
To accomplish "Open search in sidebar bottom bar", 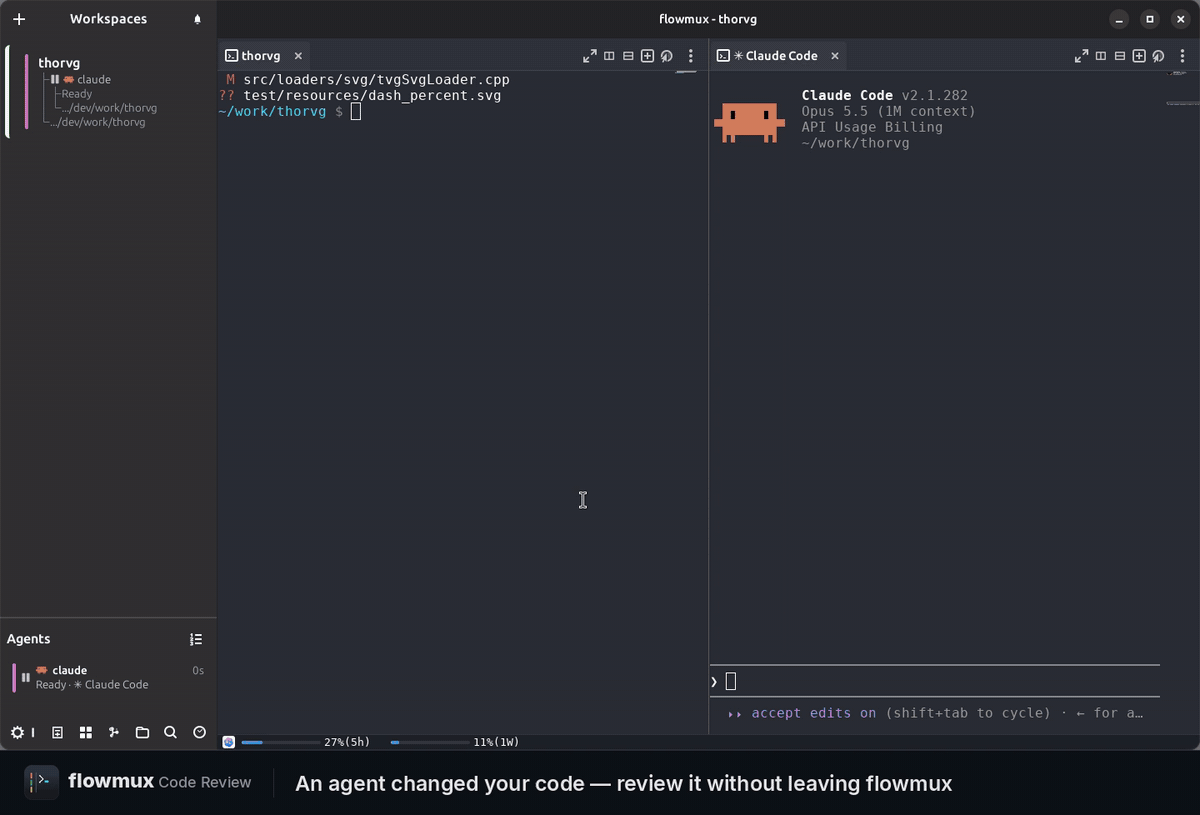I will point(170,732).
